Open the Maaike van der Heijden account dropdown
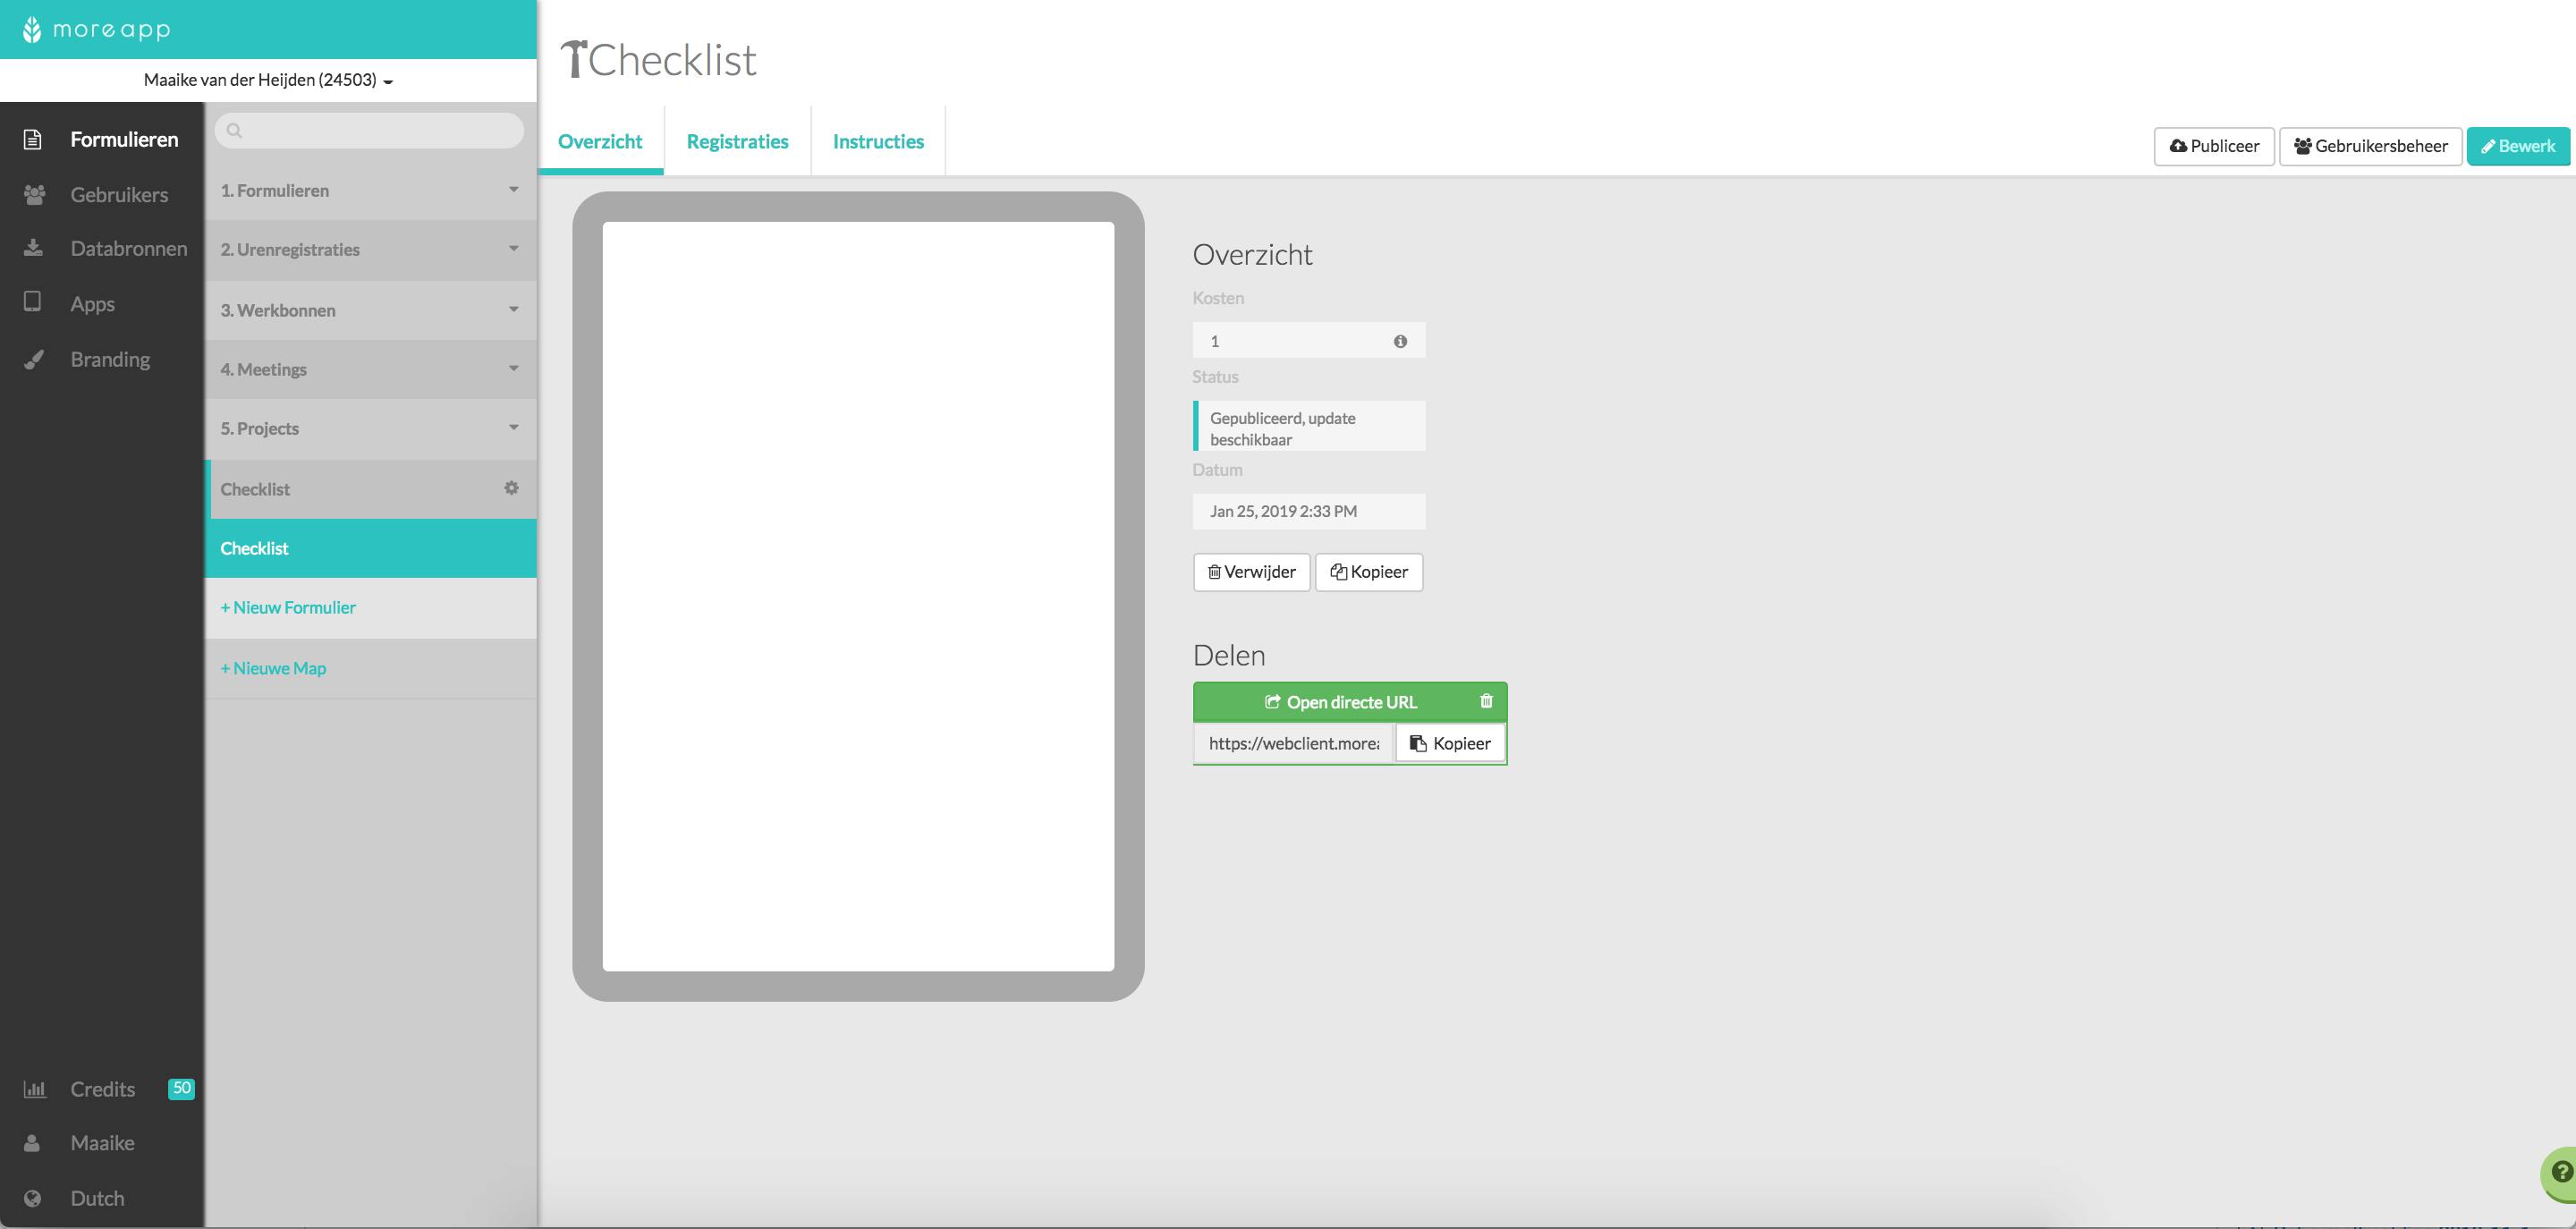Viewport: 2576px width, 1229px height. pyautogui.click(x=268, y=80)
